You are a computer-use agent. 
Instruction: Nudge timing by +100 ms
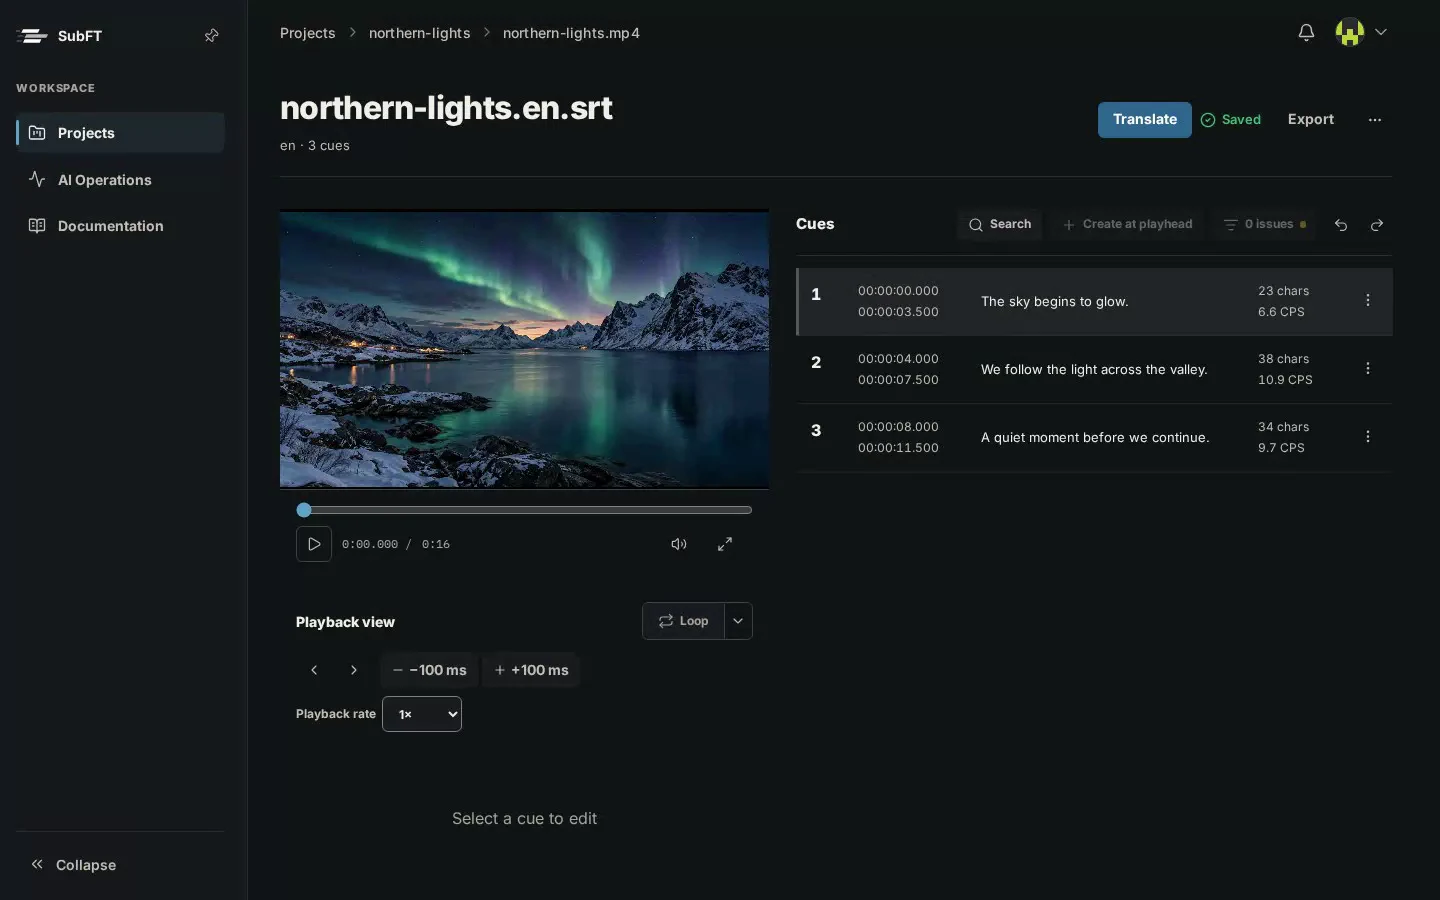[x=531, y=670]
